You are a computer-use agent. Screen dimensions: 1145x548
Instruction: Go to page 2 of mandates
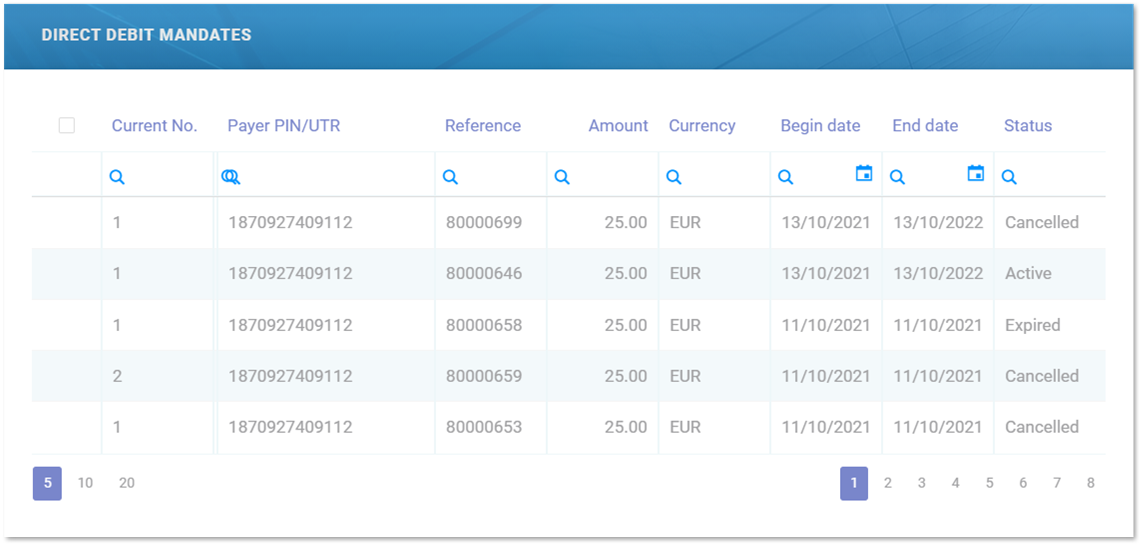tap(888, 483)
